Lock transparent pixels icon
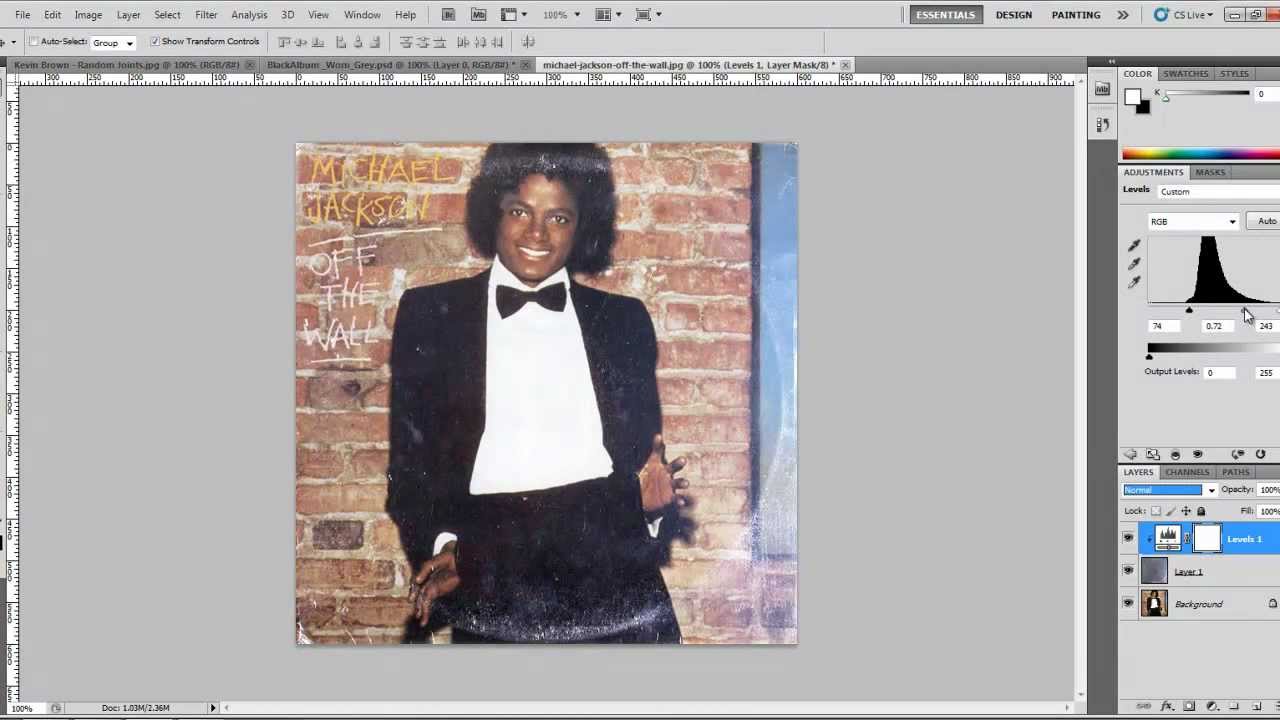1280x720 pixels. (x=1156, y=511)
